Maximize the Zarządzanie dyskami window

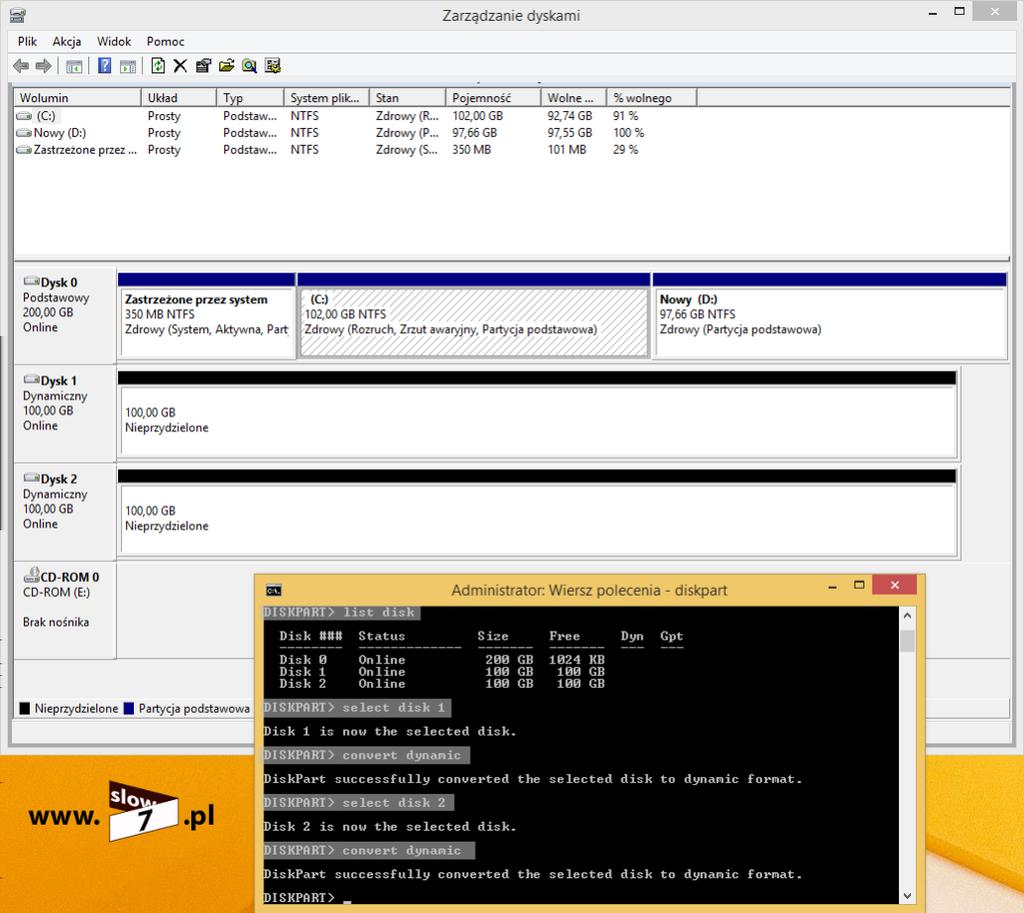pos(959,11)
